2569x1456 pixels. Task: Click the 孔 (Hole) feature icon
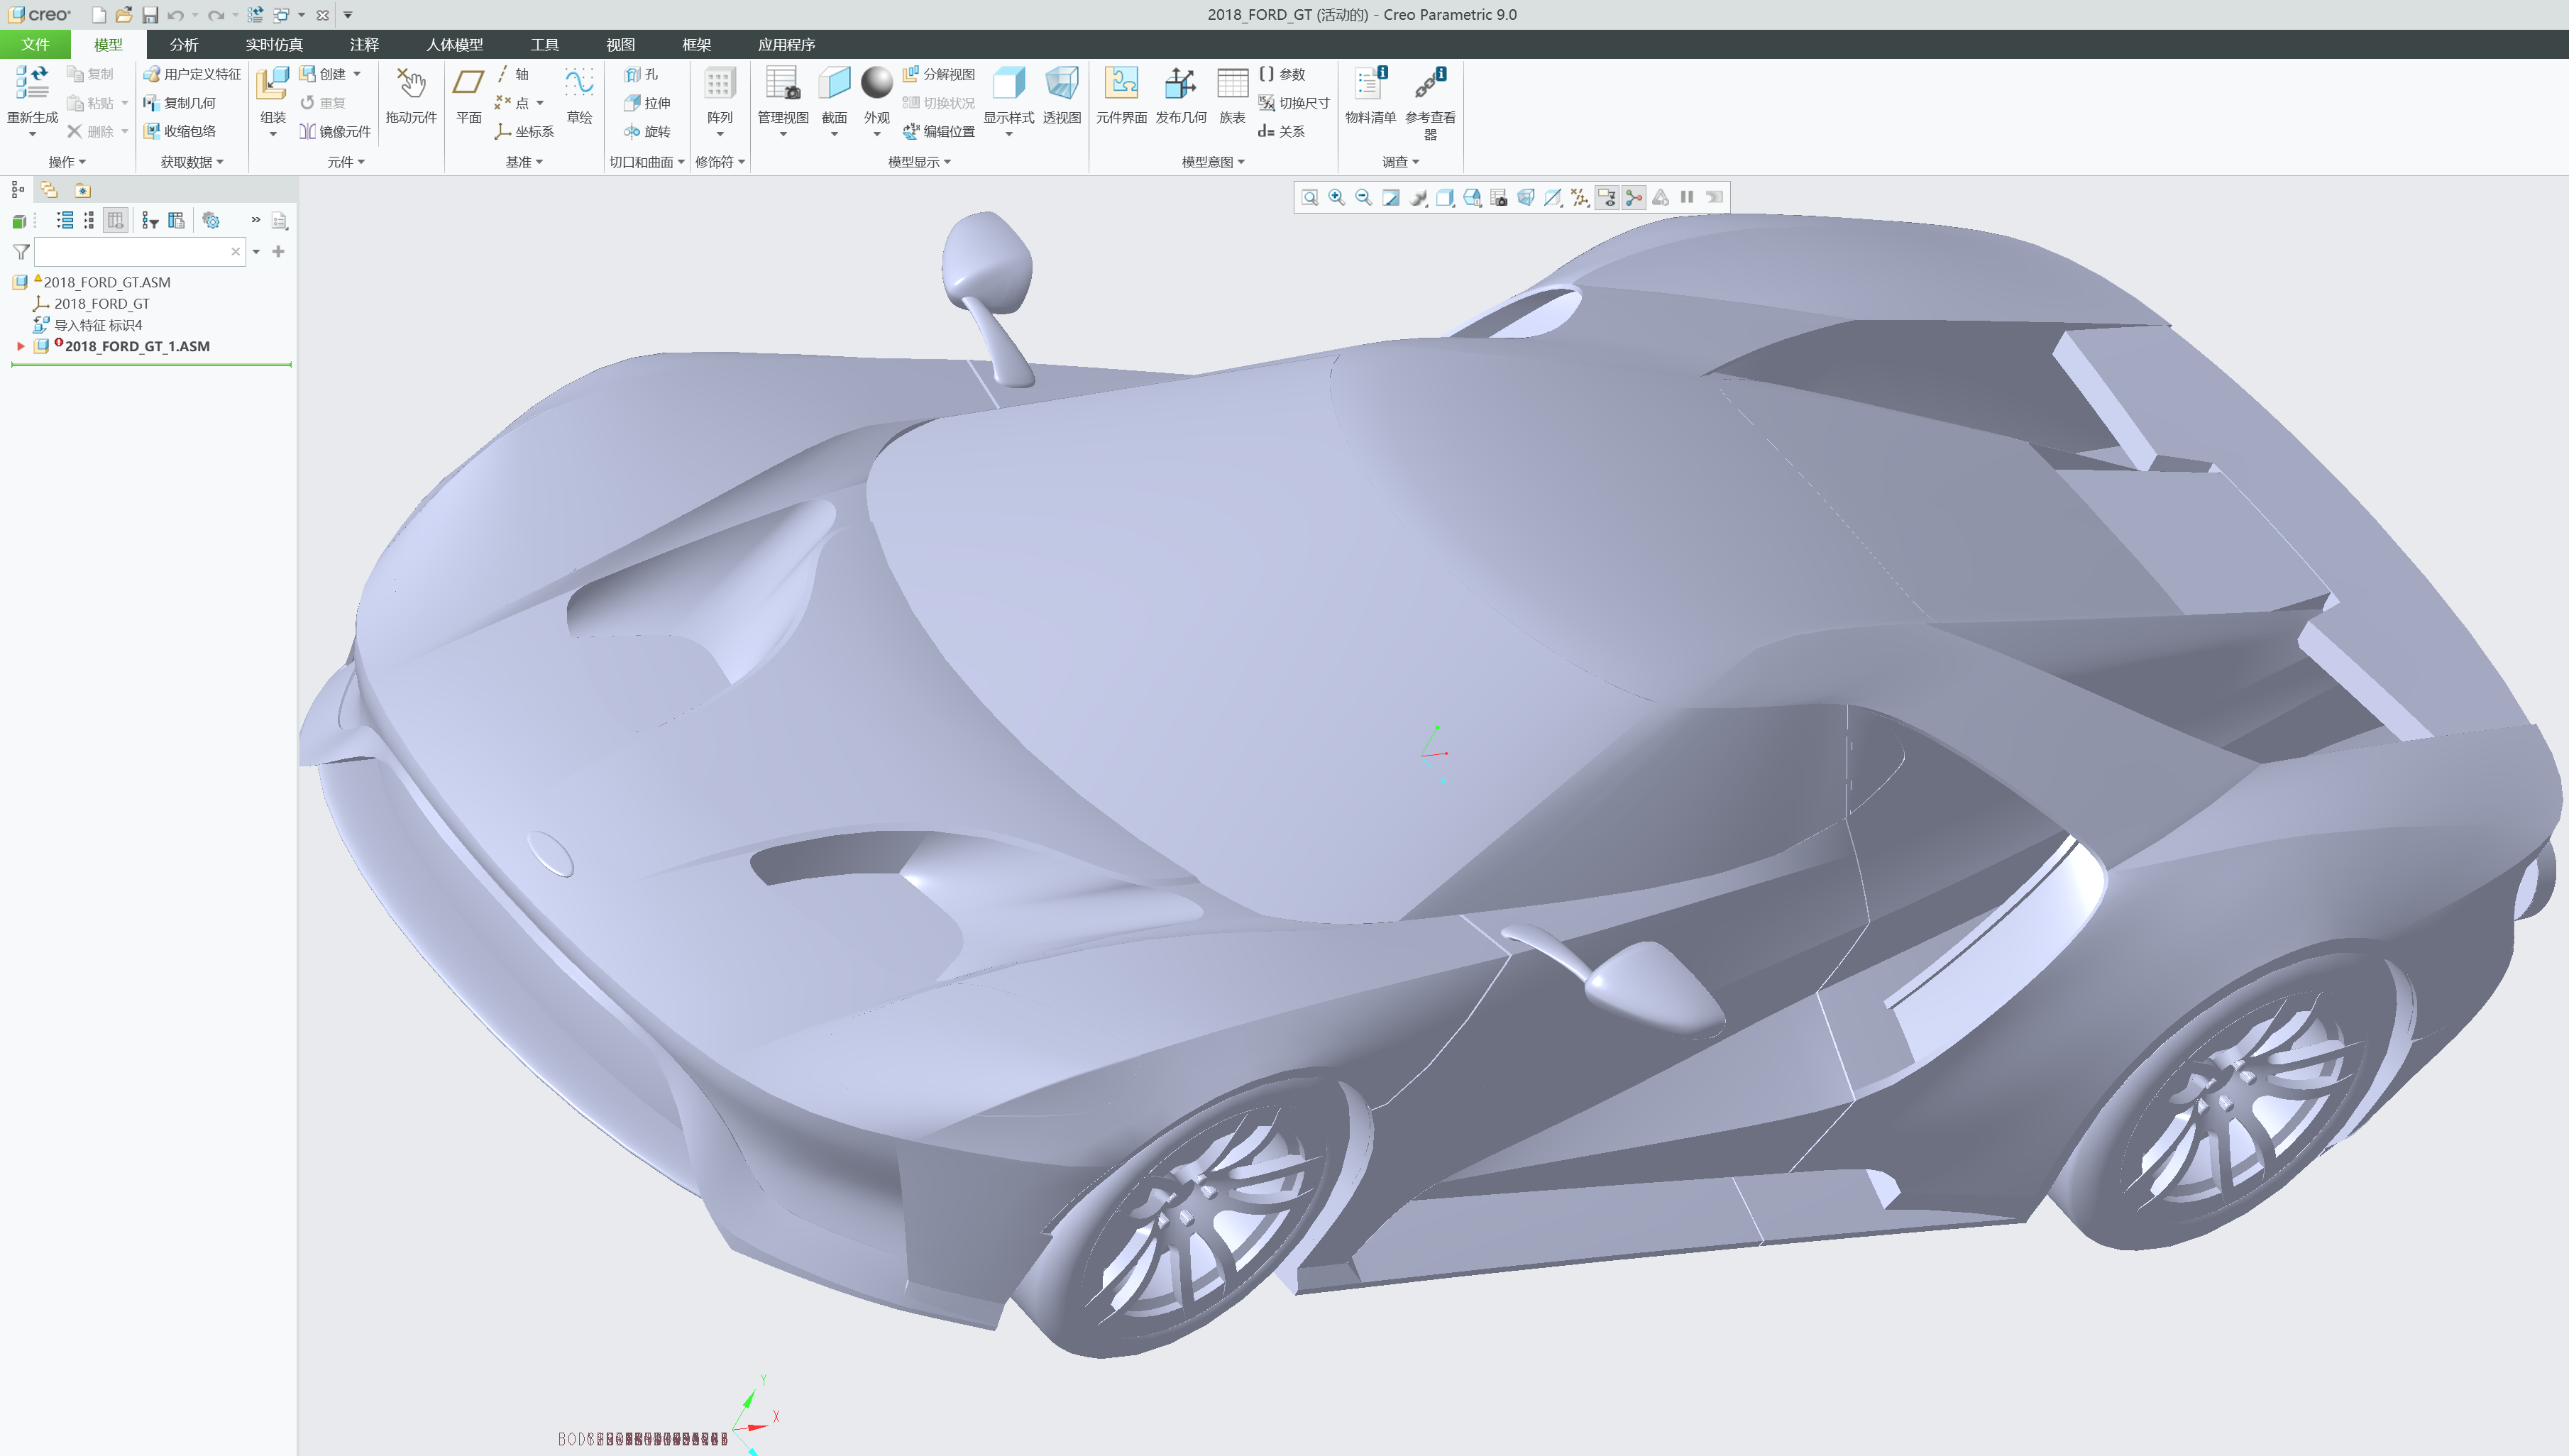pyautogui.click(x=632, y=75)
